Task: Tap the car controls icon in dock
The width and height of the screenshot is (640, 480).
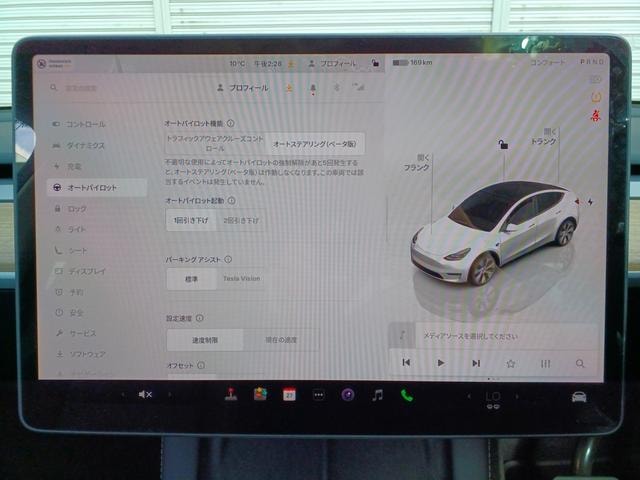Action: coord(579,396)
